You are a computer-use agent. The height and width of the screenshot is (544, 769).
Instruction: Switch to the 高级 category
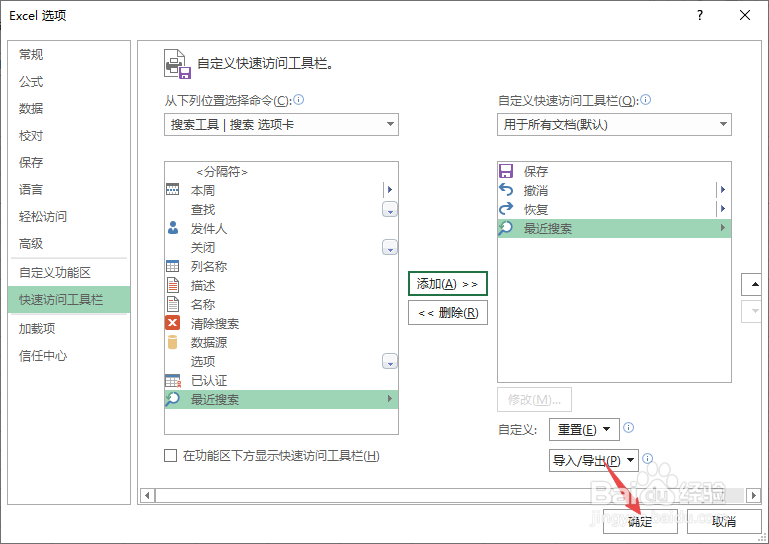(x=69, y=243)
